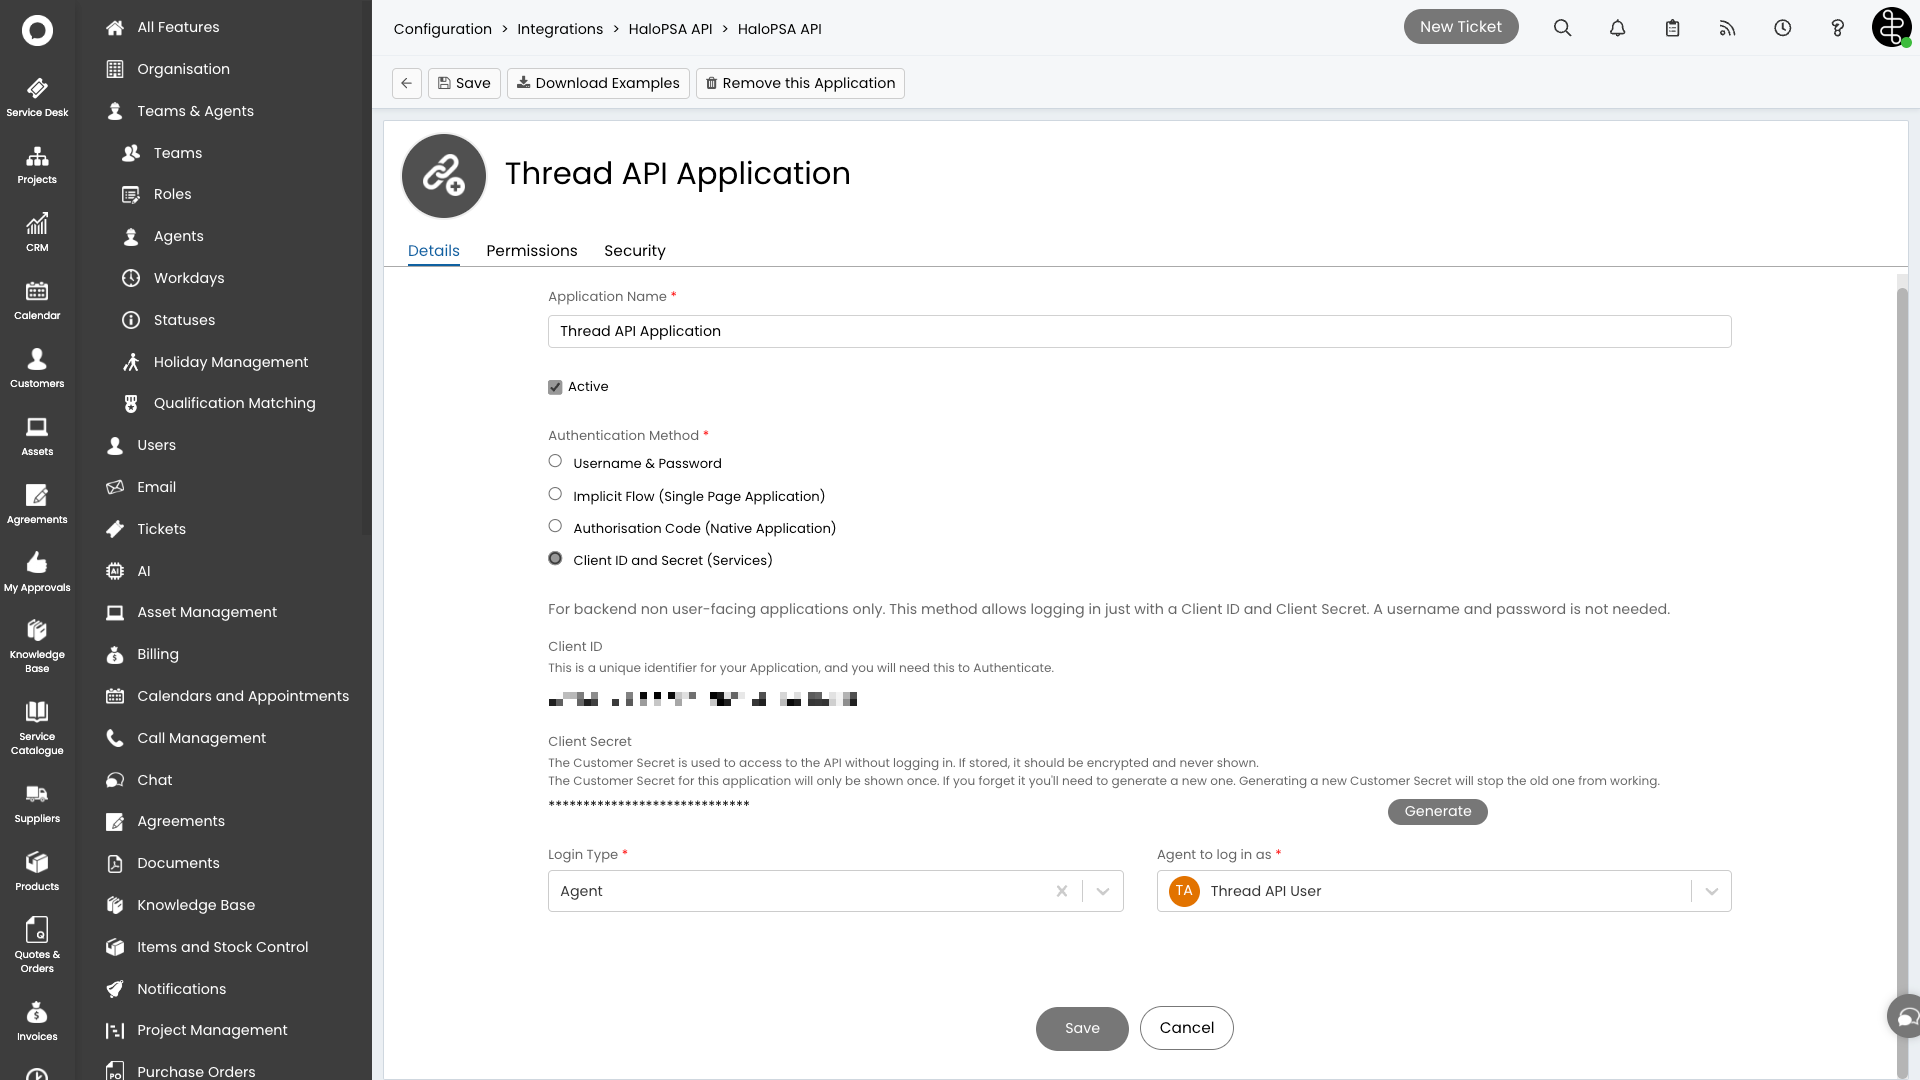Viewport: 1920px width, 1080px height.
Task: Open Tickets in the sidebar
Action: tap(162, 529)
